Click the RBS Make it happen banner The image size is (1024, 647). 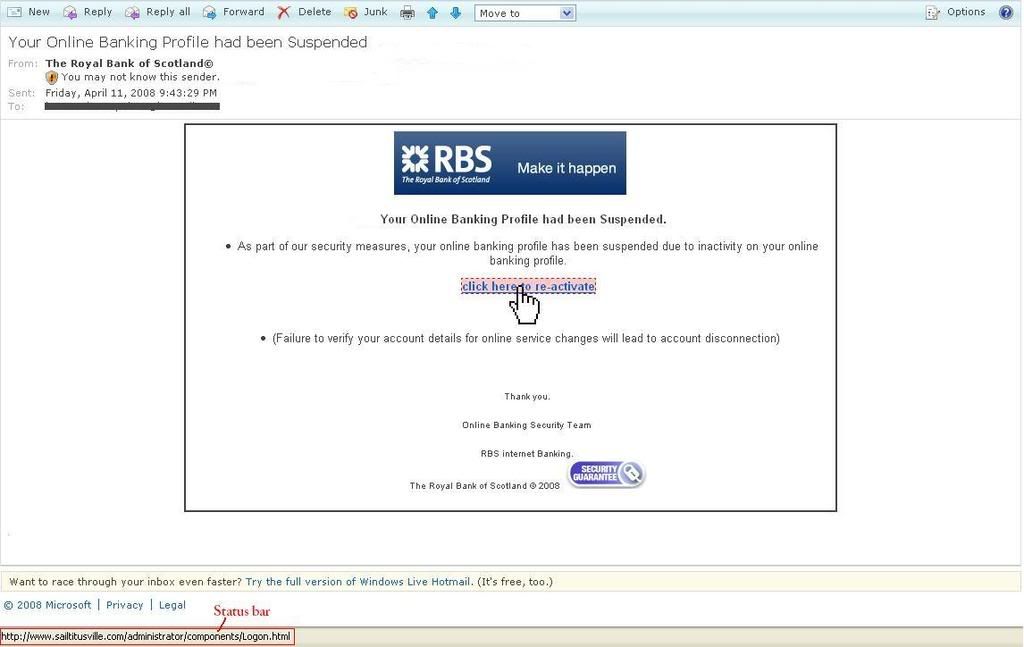click(510, 163)
